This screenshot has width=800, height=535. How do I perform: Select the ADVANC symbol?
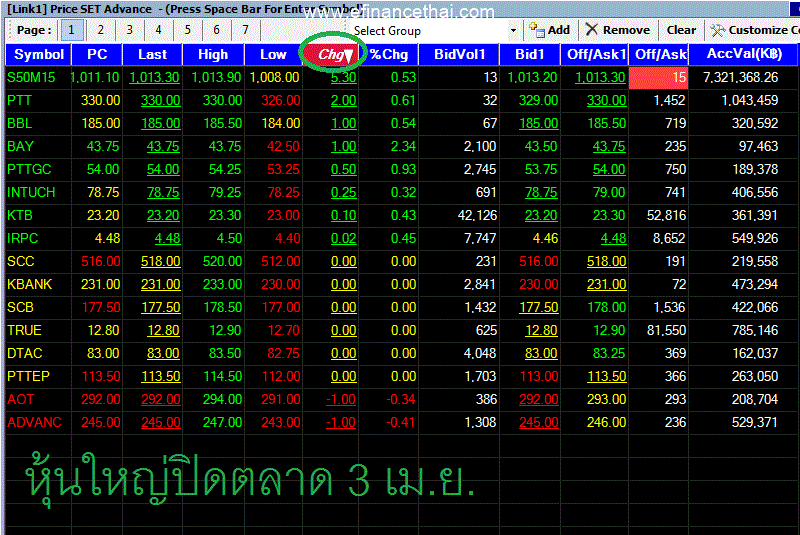point(34,422)
